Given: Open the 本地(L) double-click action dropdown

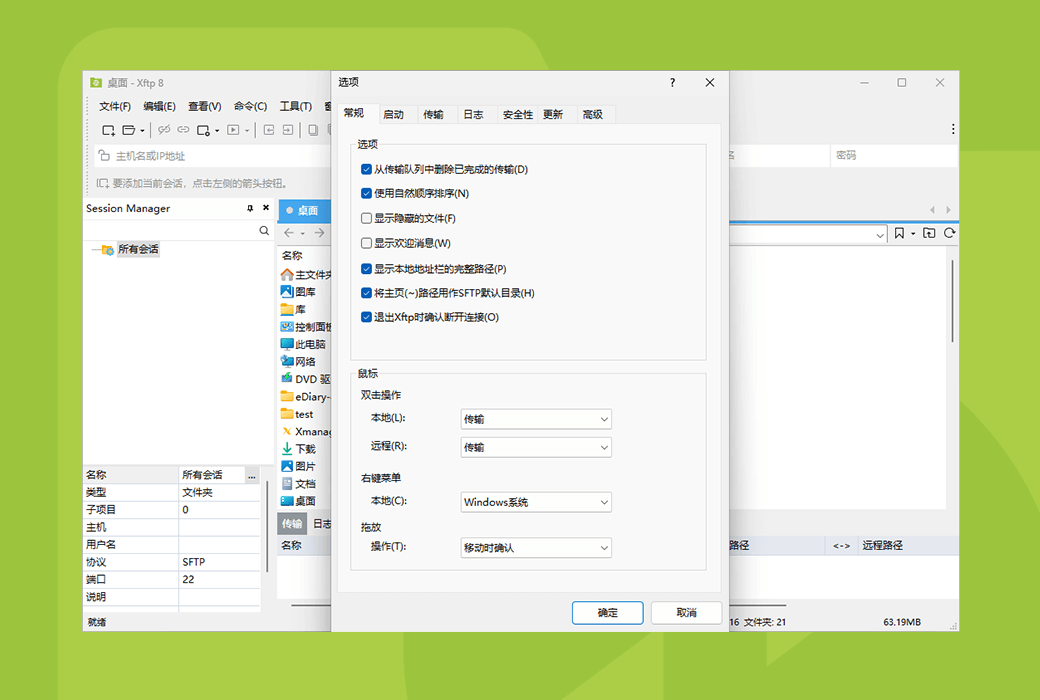Looking at the screenshot, I should click(x=536, y=419).
